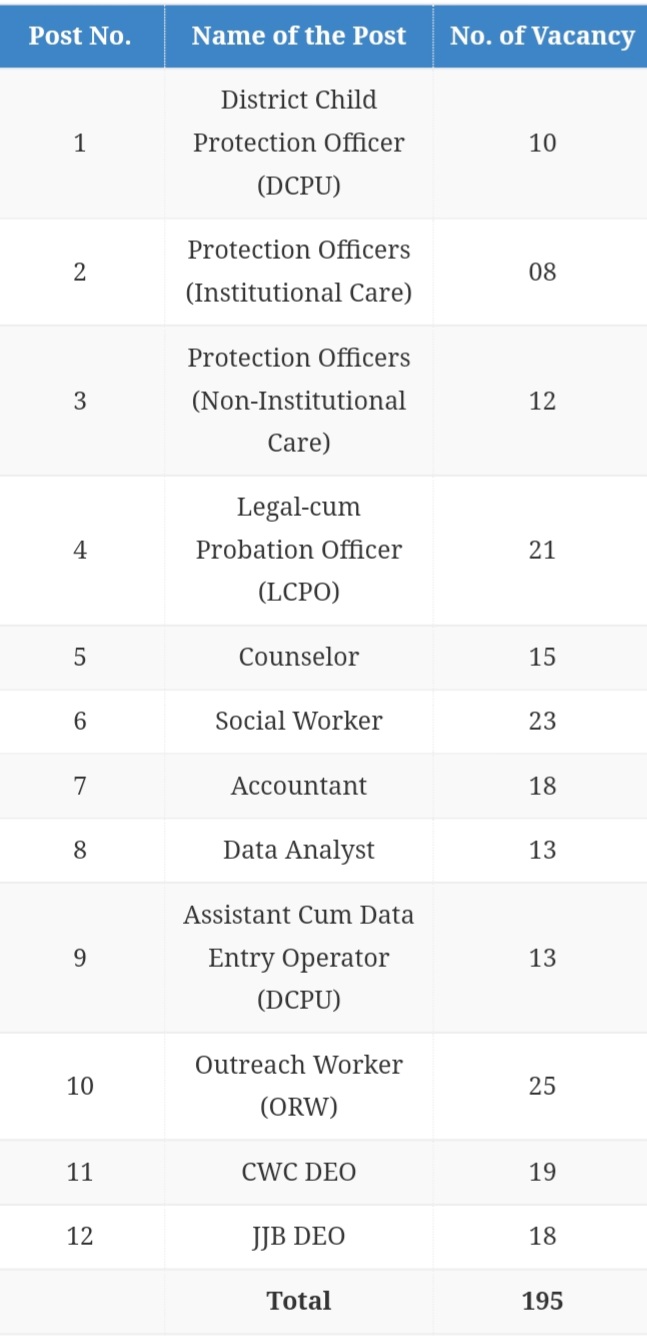This screenshot has width=647, height=1336.
Task: Click the bold Total label
Action: point(298,1301)
